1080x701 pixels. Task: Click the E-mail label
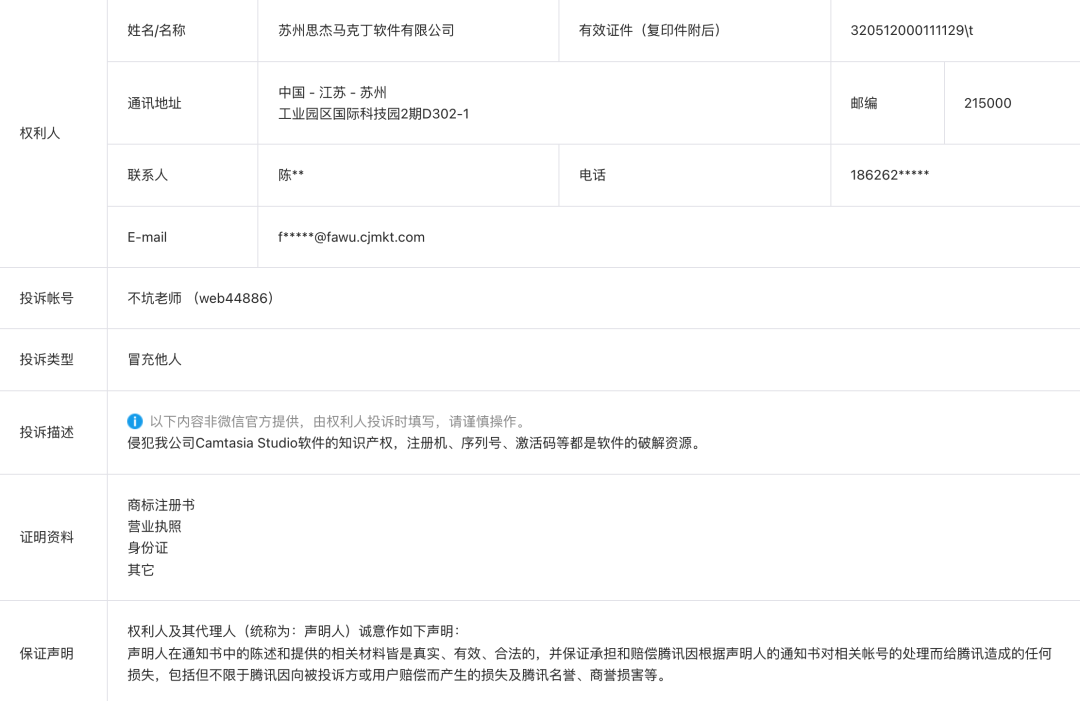click(x=147, y=237)
